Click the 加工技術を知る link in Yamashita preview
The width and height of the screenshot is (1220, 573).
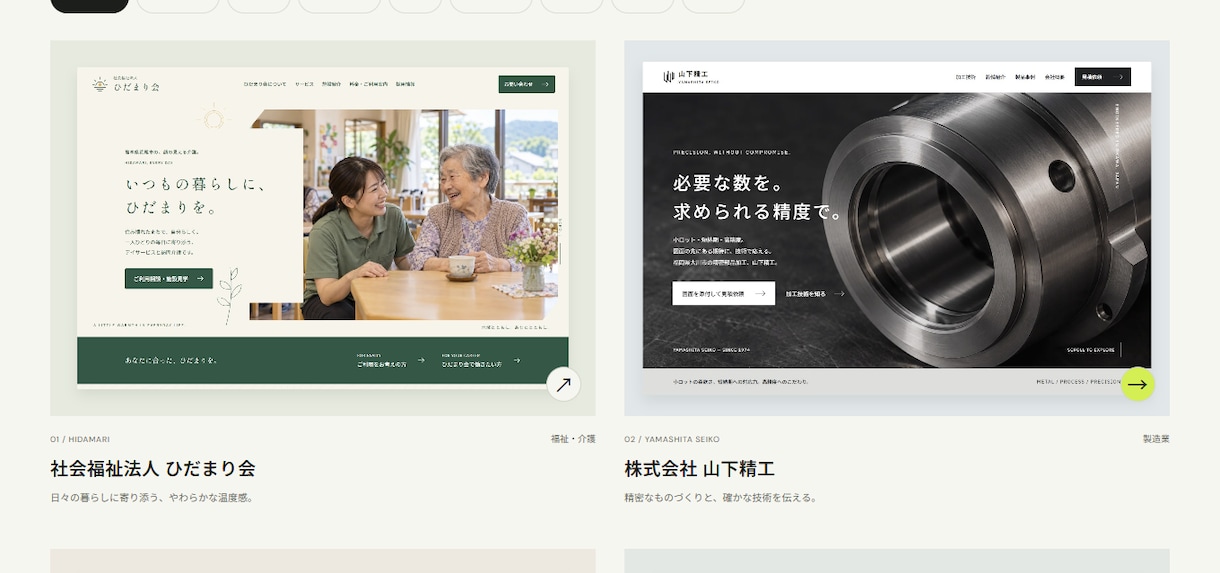(x=815, y=294)
